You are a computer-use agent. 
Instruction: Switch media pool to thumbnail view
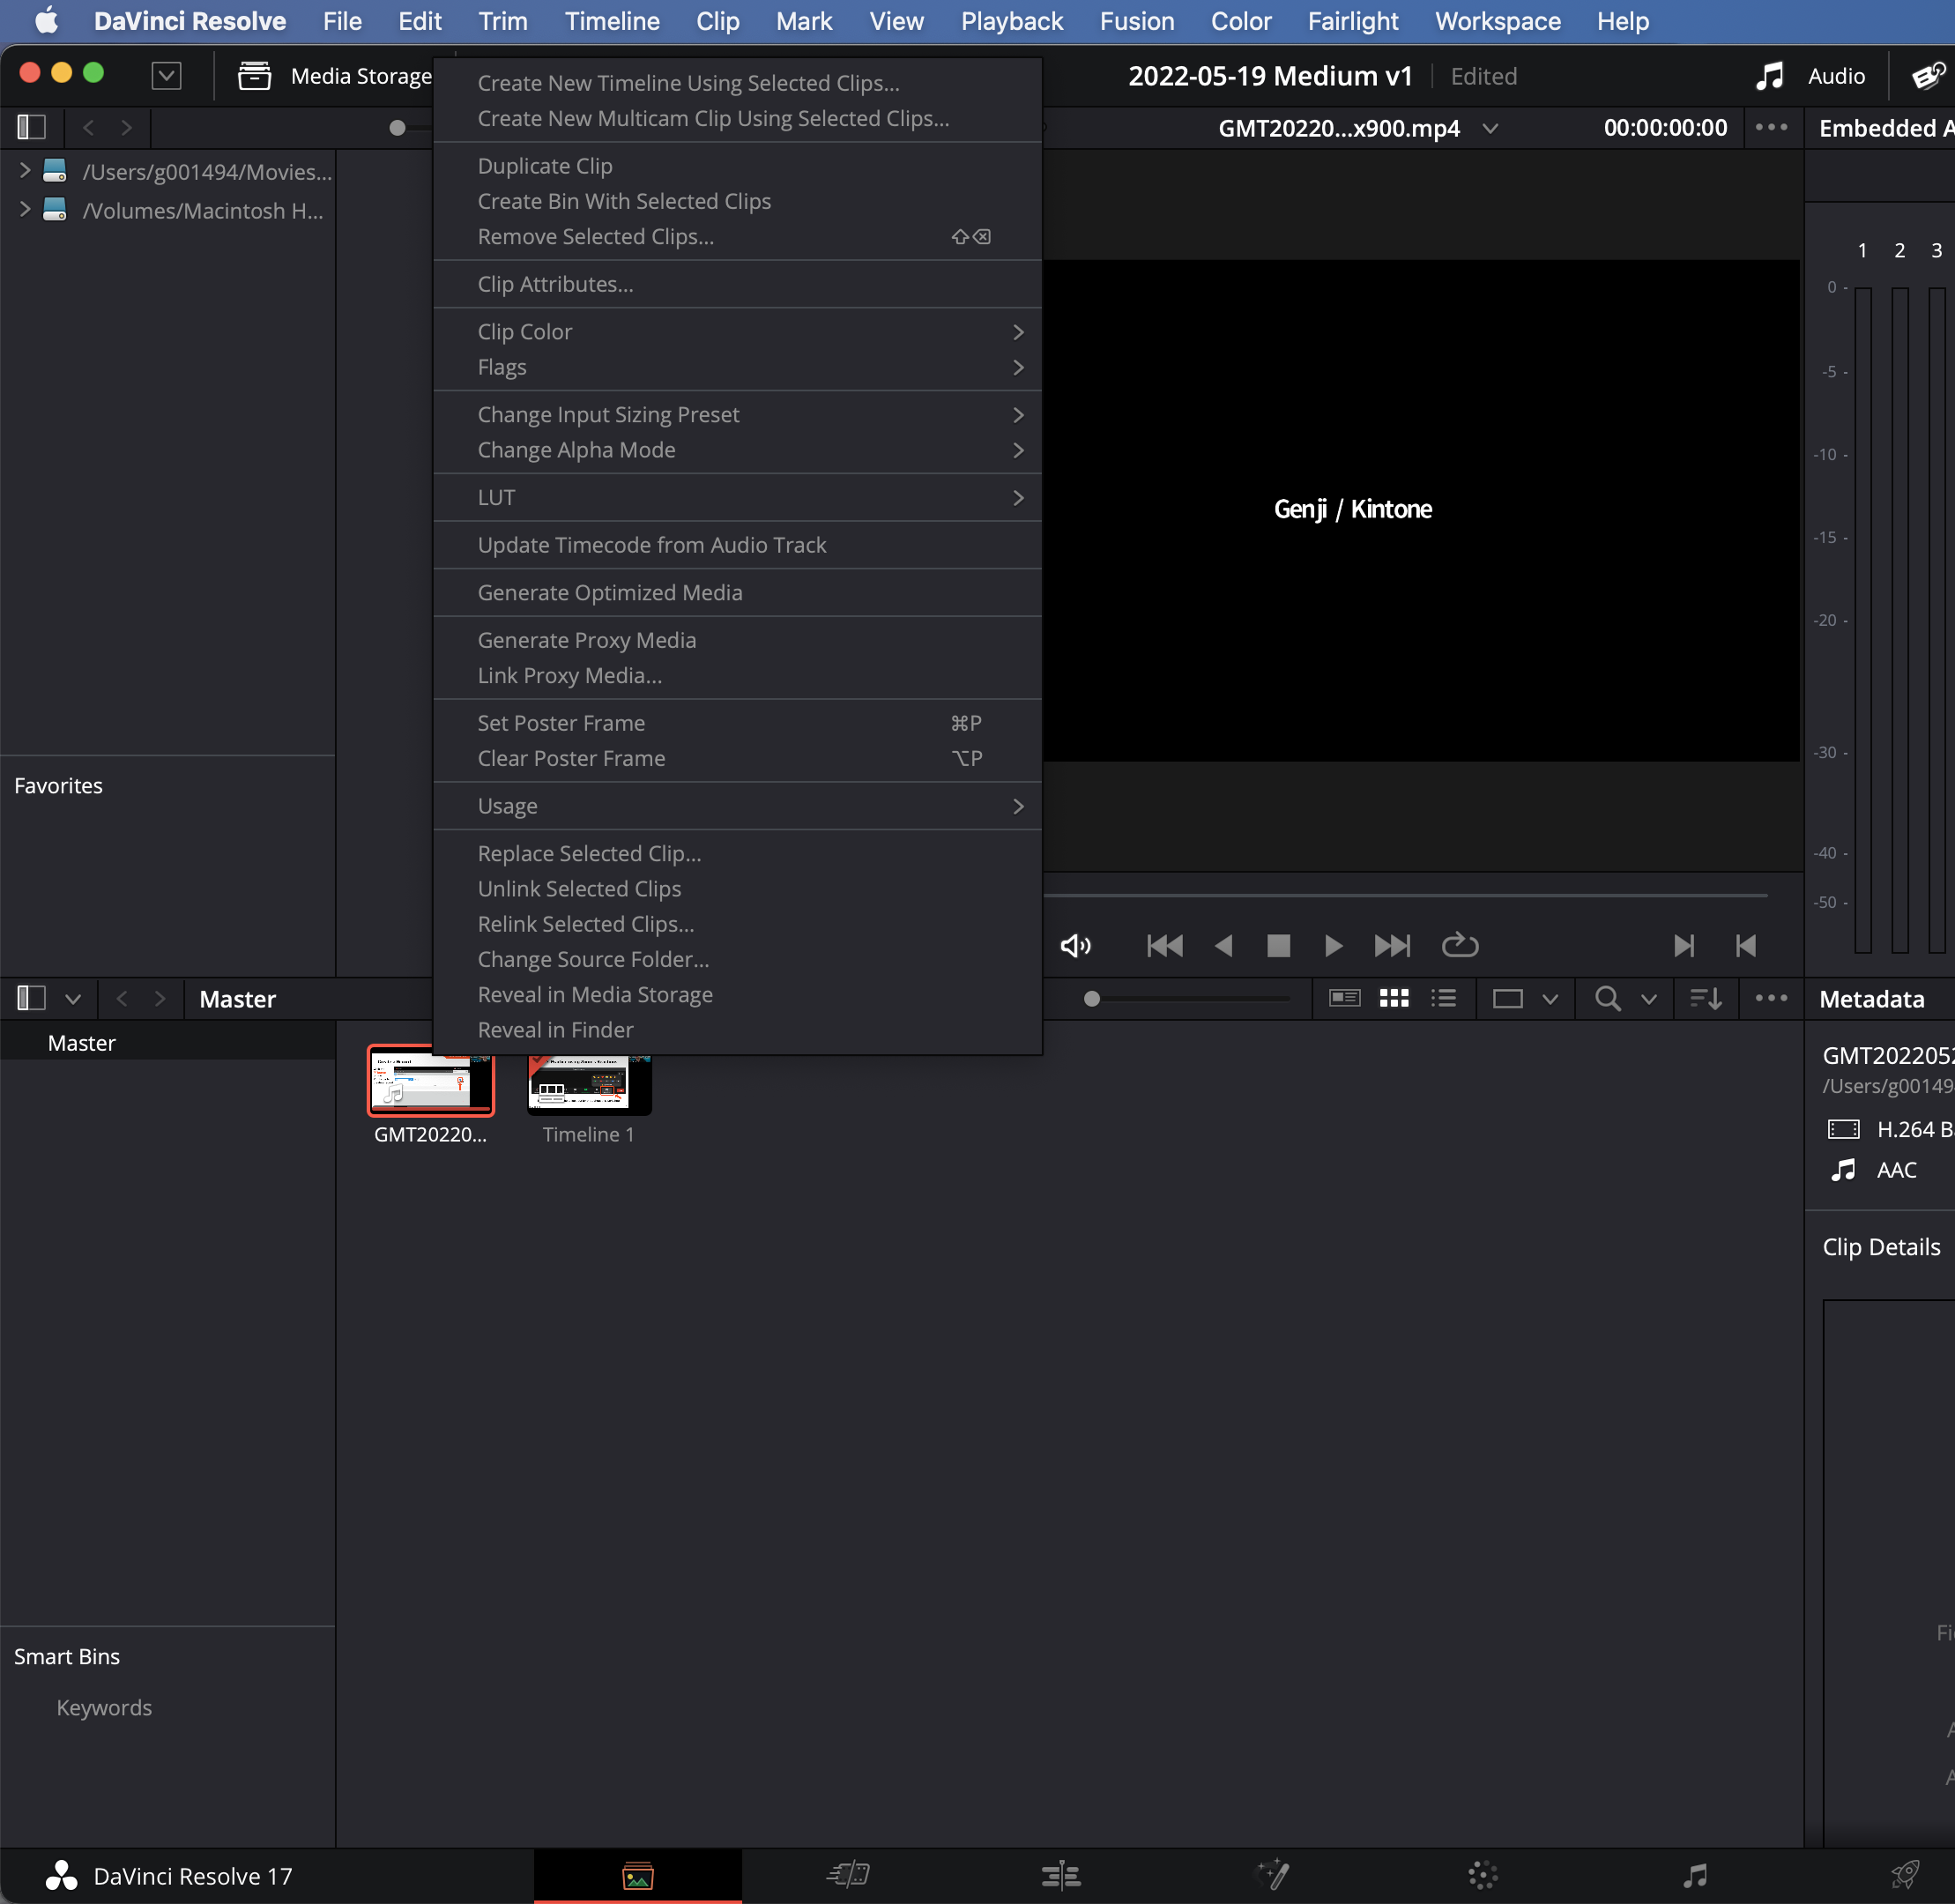point(1394,998)
